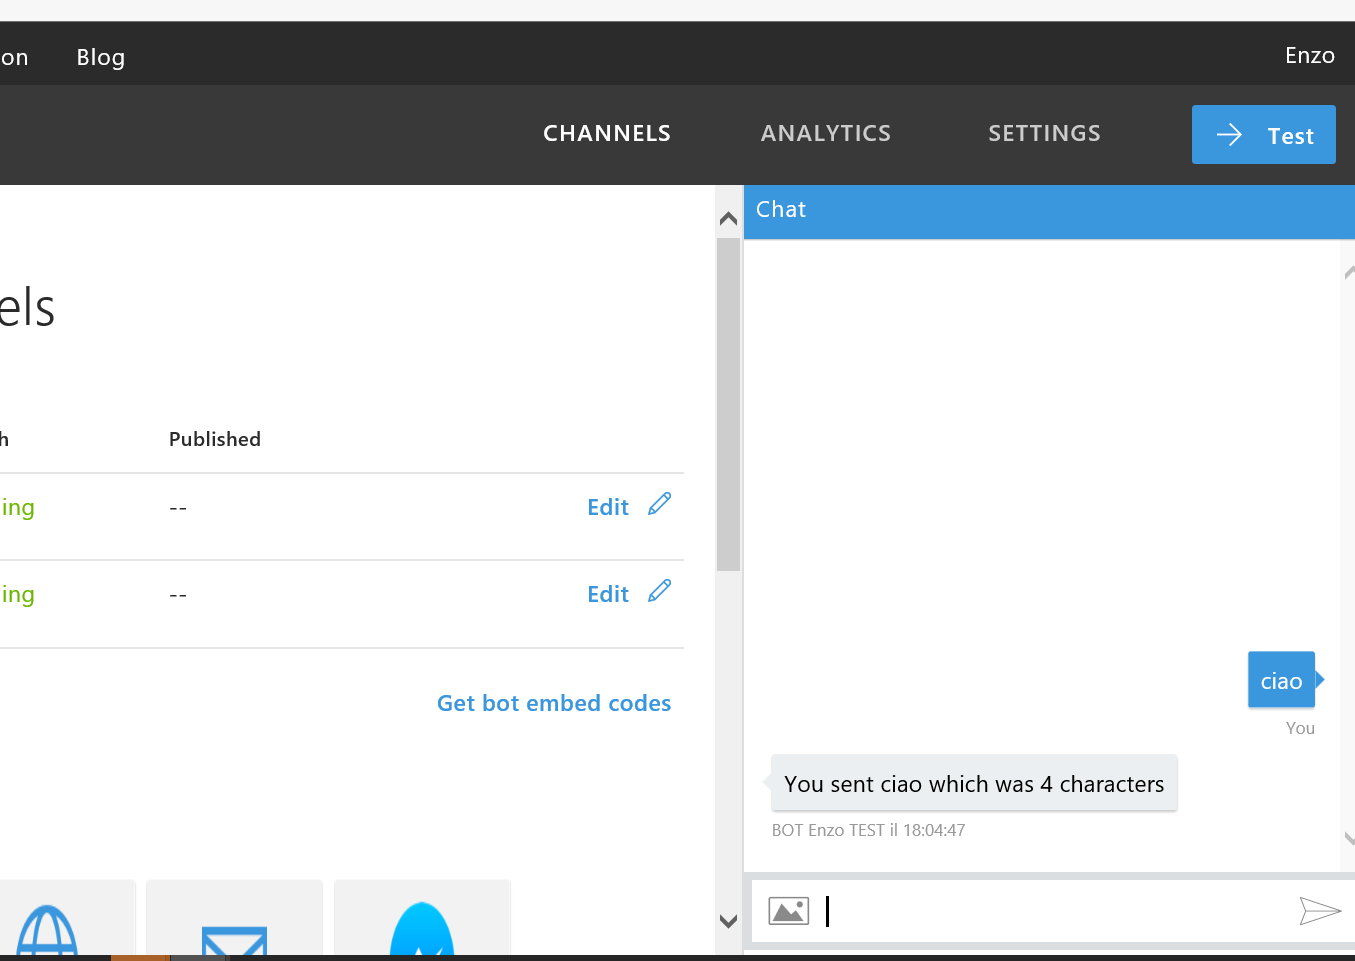Click the Get bot embed codes link

[x=554, y=703]
